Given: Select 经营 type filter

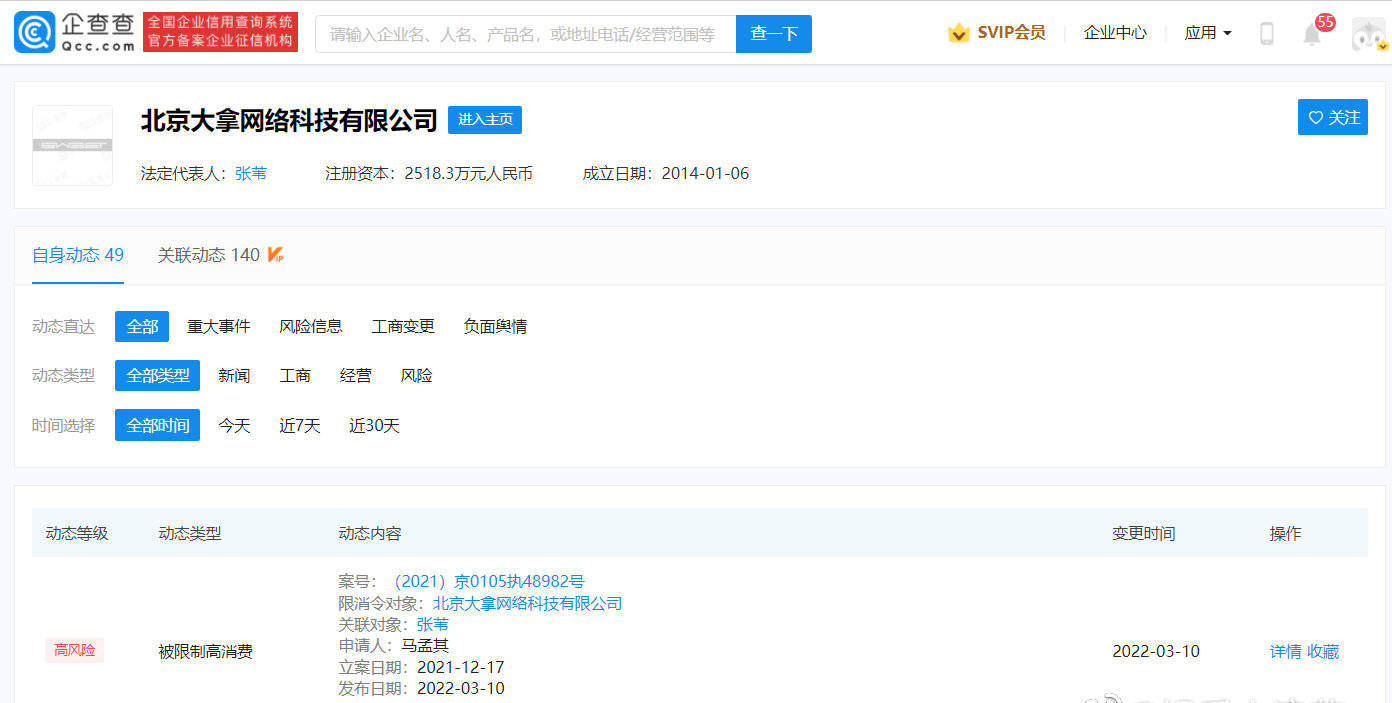Looking at the screenshot, I should point(356,375).
